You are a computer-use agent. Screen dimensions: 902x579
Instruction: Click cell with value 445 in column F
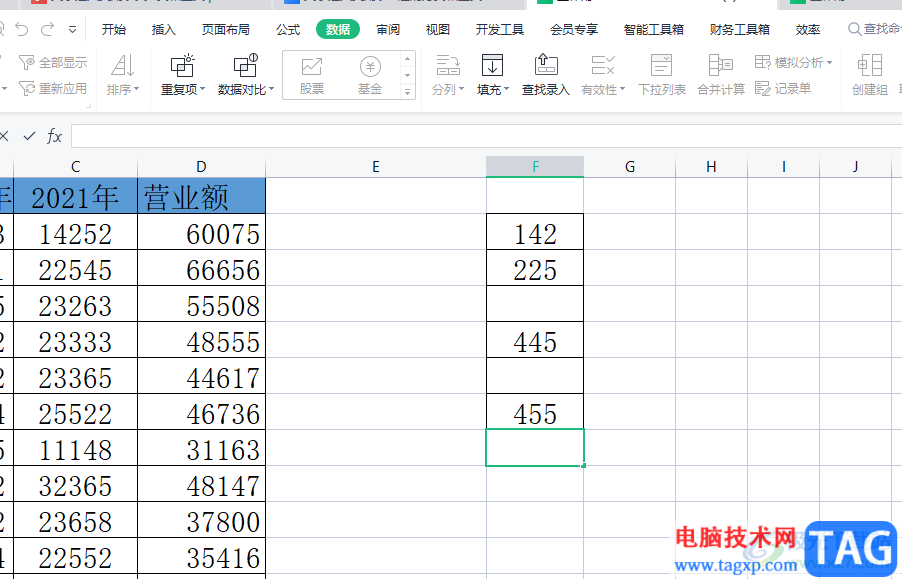(535, 340)
